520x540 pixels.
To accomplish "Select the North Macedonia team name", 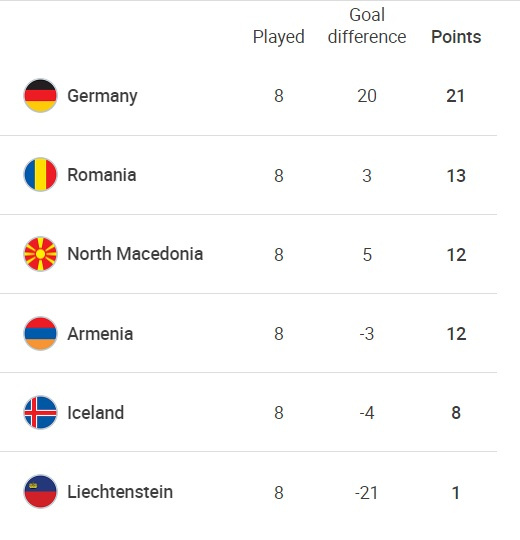I will [135, 254].
